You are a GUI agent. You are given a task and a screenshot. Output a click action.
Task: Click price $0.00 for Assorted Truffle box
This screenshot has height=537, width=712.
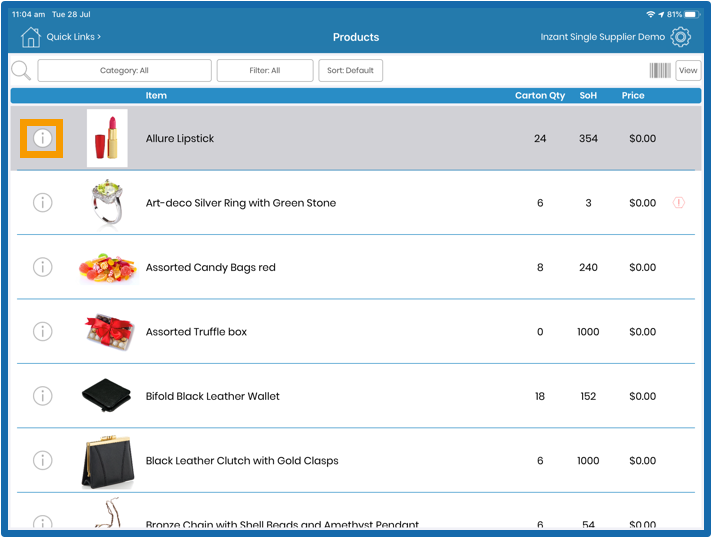tap(643, 332)
